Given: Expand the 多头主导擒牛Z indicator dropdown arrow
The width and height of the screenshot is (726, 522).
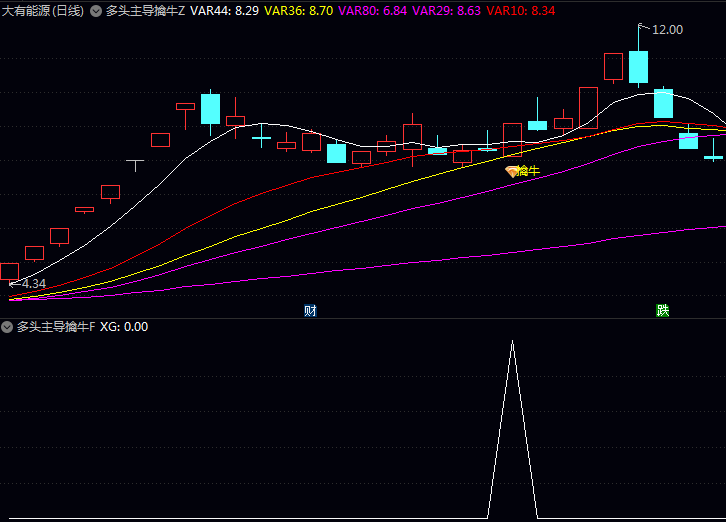Looking at the screenshot, I should click(x=96, y=12).
